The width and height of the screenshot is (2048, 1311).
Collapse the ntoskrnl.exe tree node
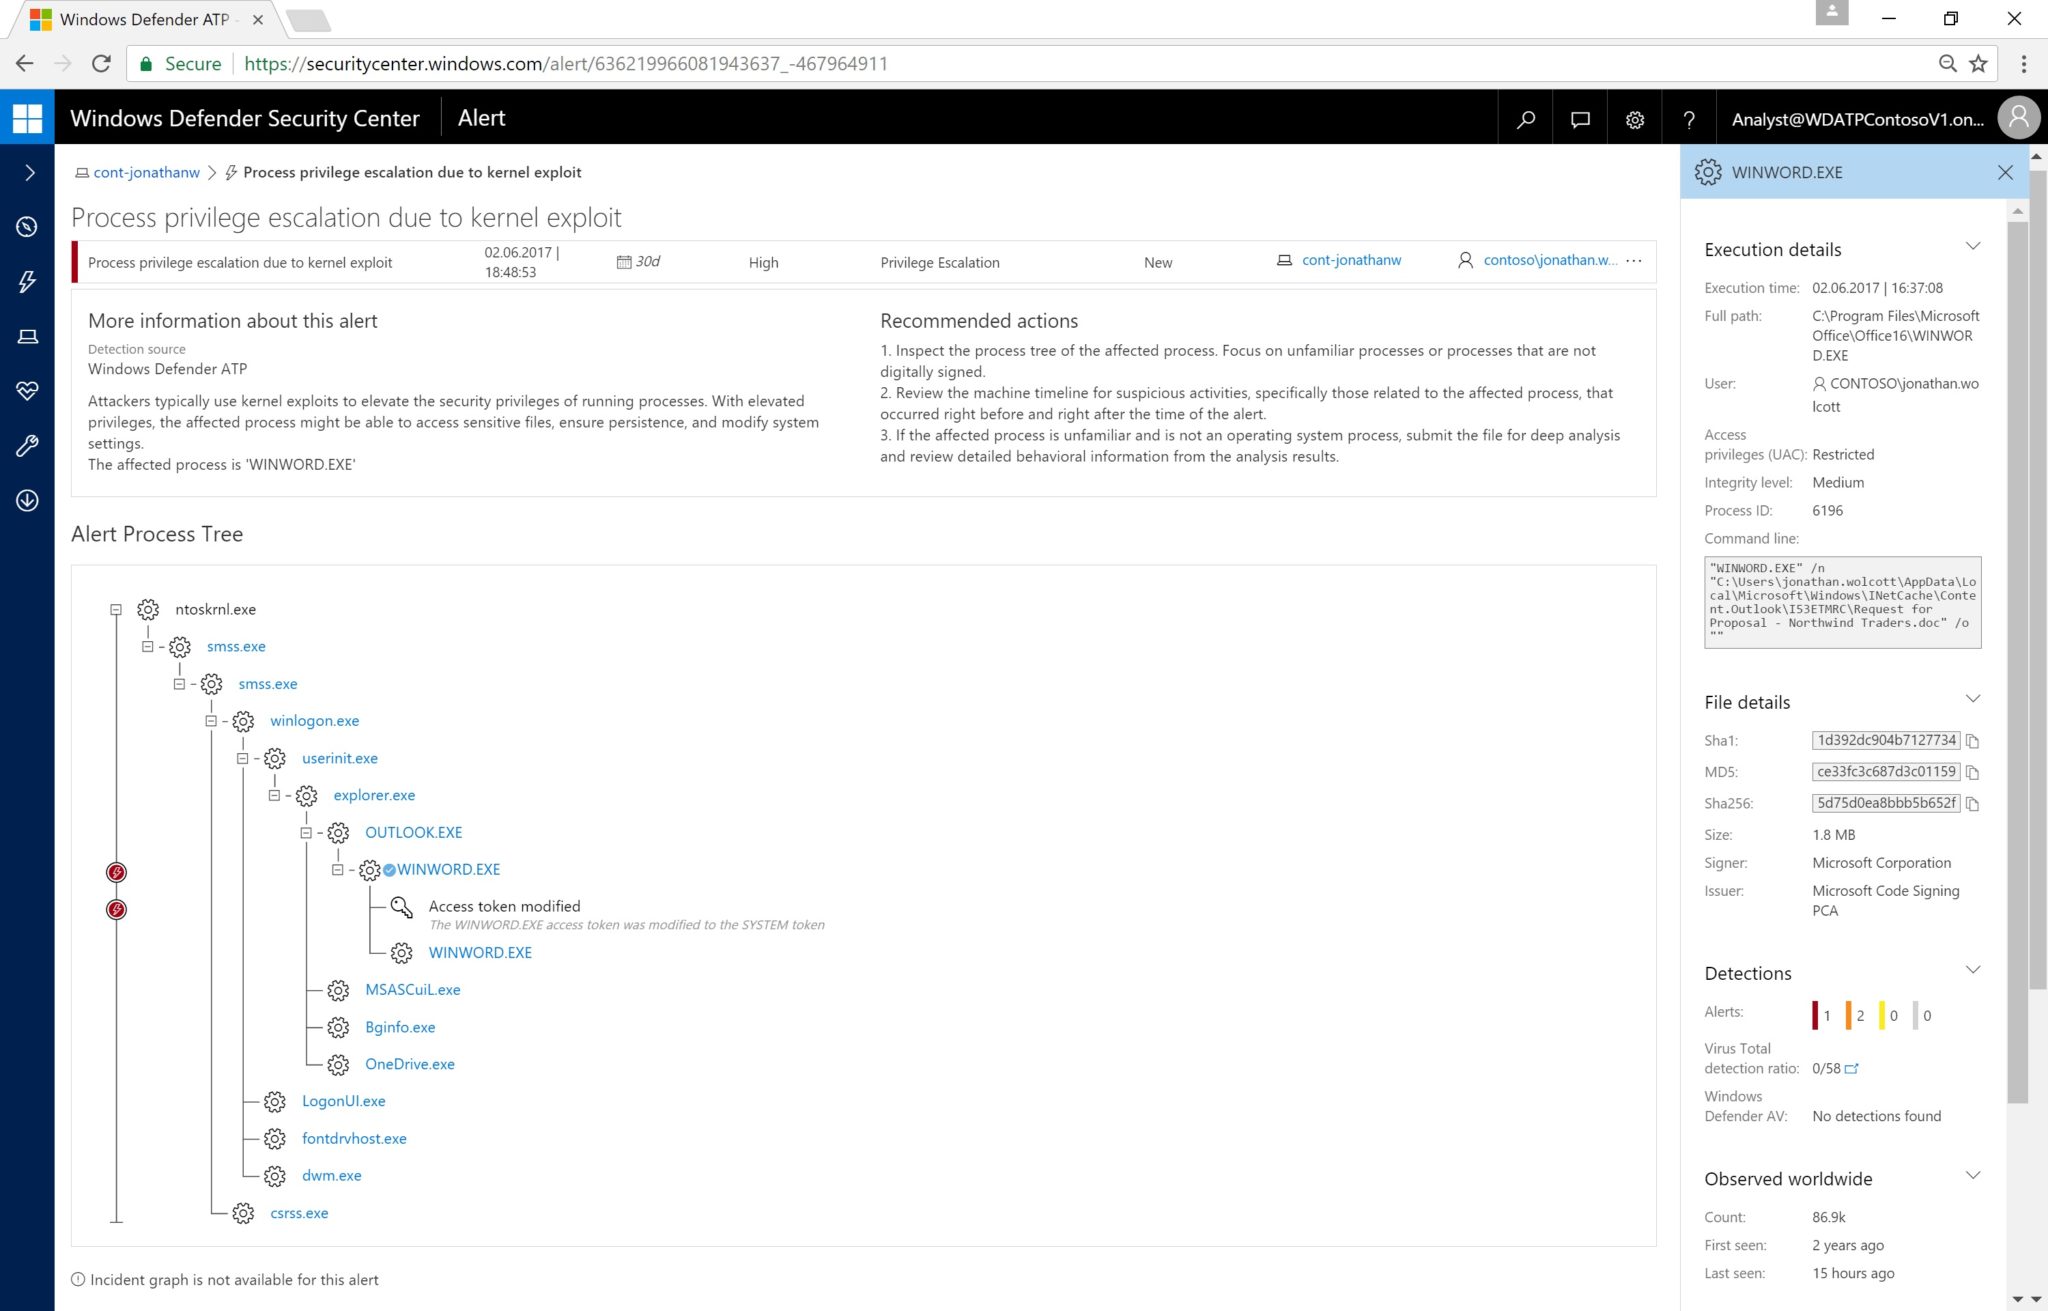[x=116, y=609]
